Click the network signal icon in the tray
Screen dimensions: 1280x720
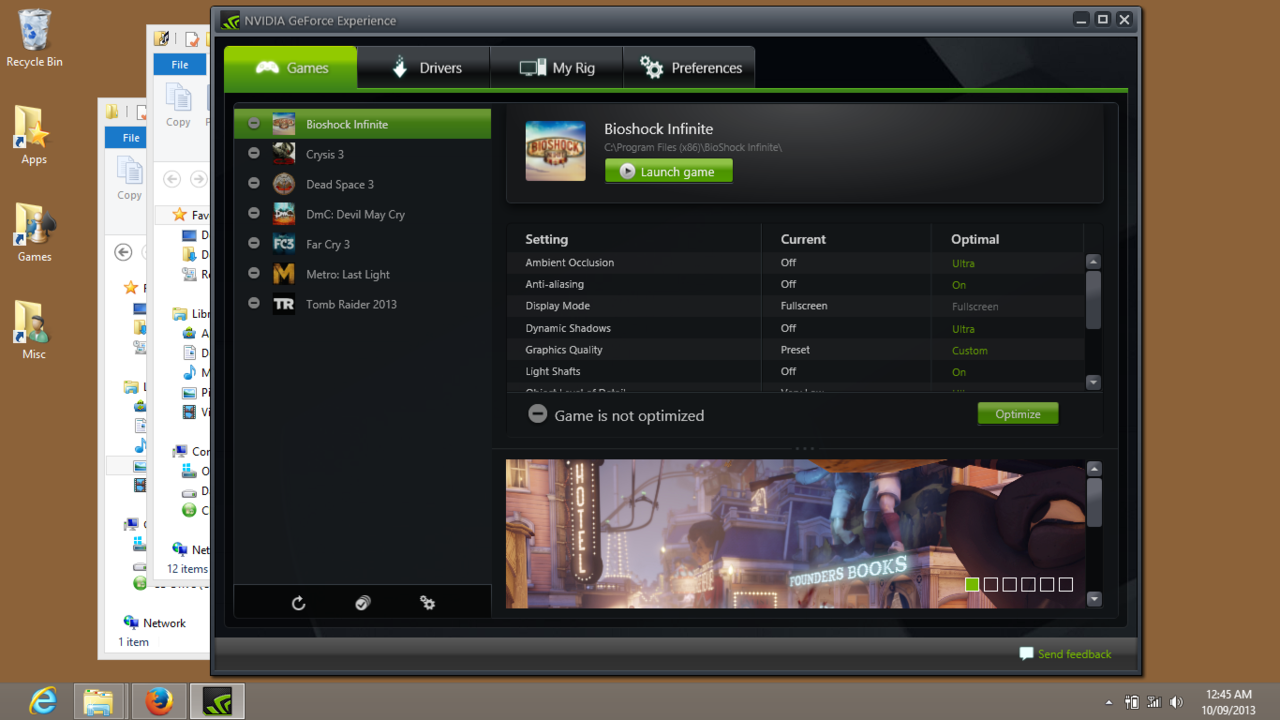pyautogui.click(x=1154, y=702)
